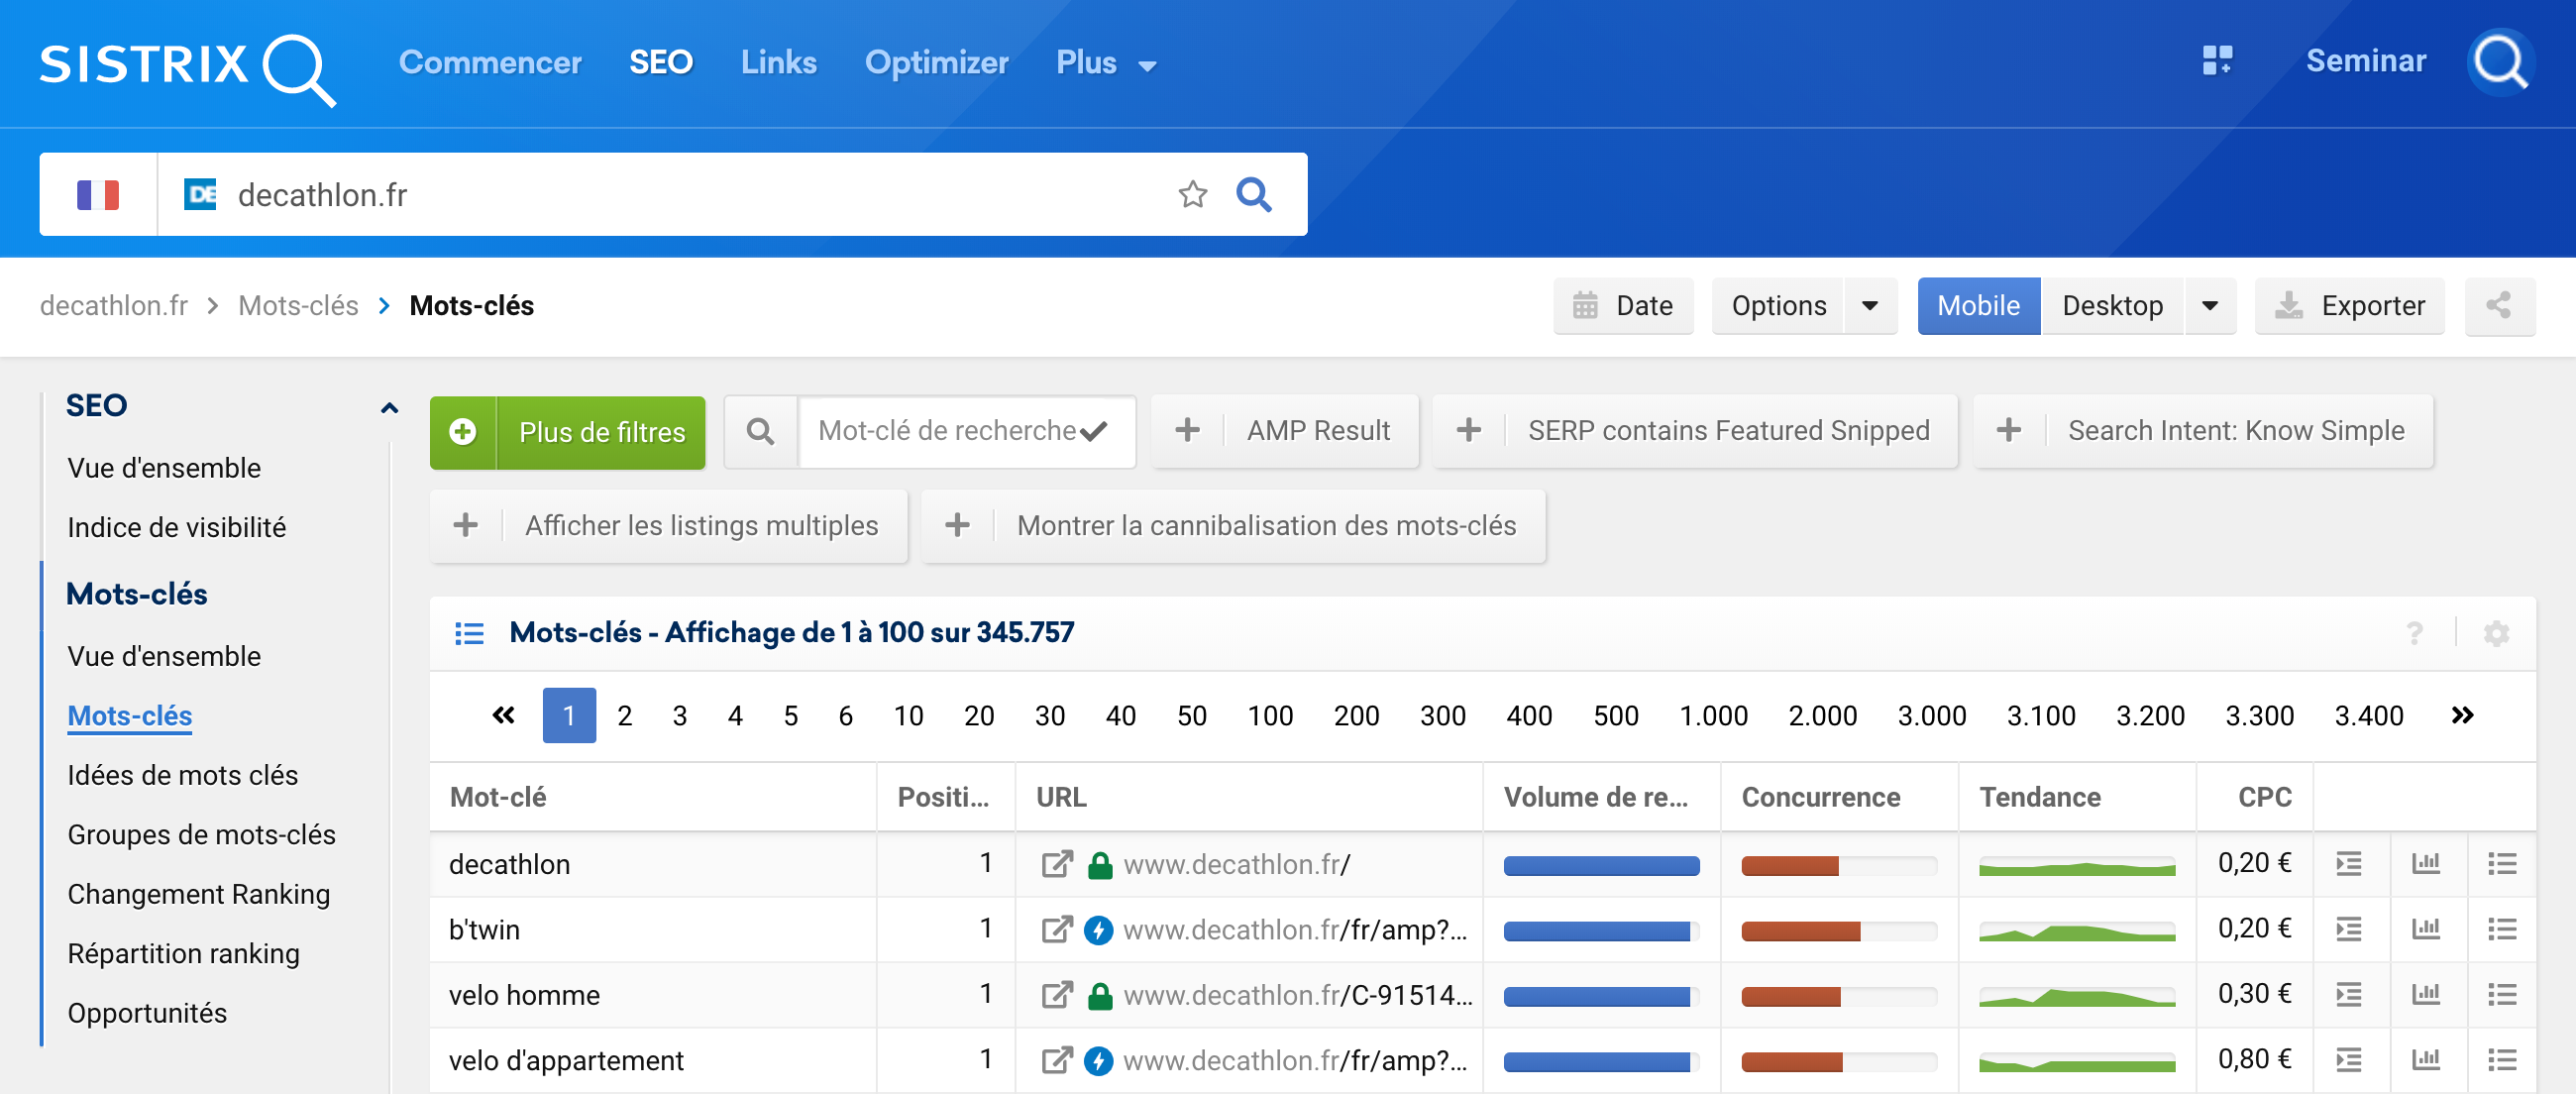Image resolution: width=2576 pixels, height=1094 pixels.
Task: Open history chart icon for decathlon row
Action: [x=2425, y=864]
